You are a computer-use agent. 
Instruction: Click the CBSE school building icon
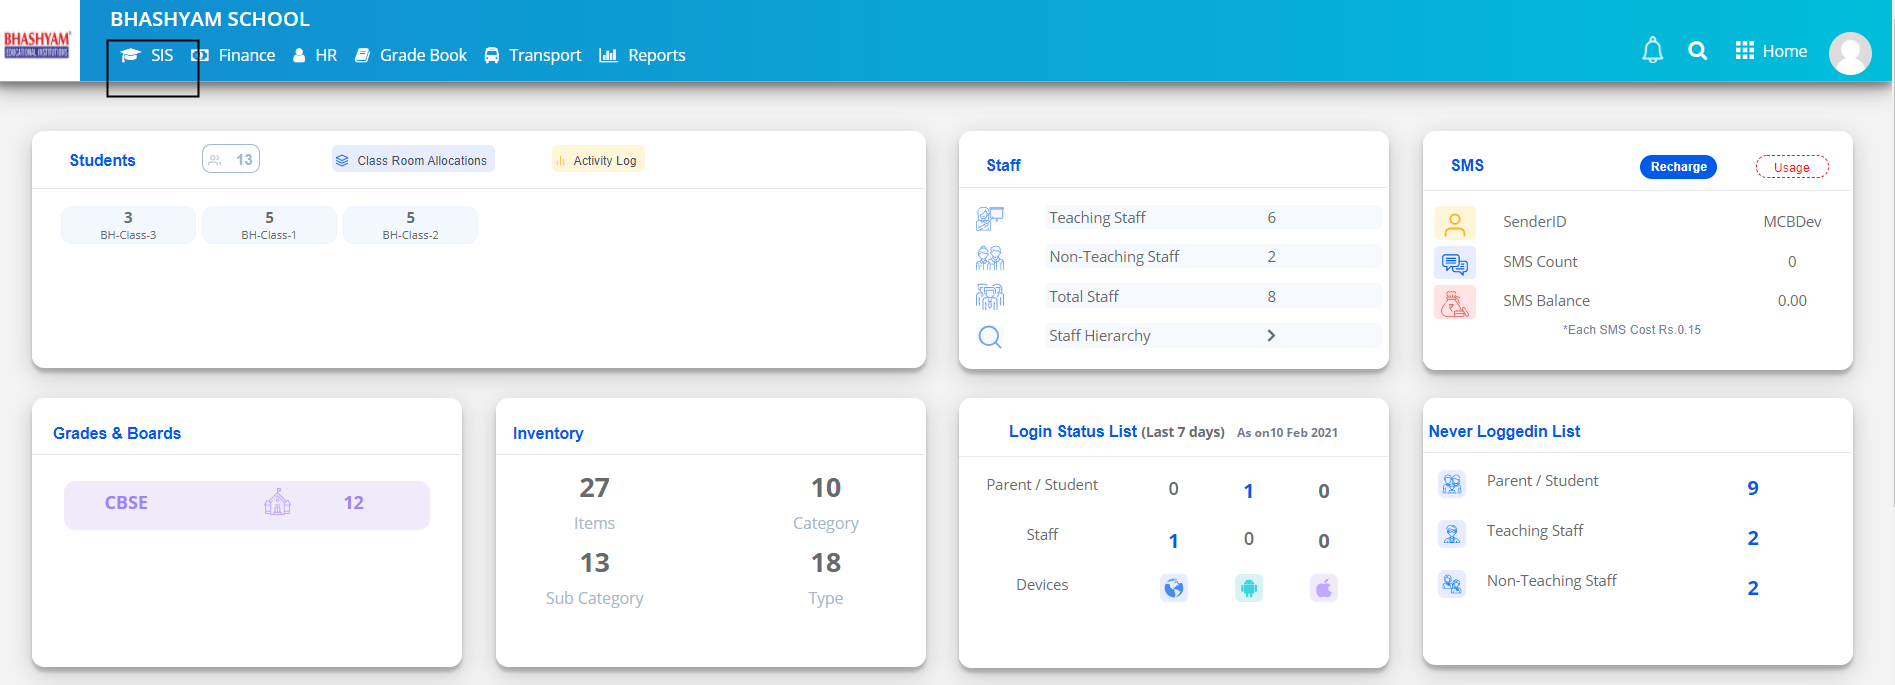coord(277,502)
